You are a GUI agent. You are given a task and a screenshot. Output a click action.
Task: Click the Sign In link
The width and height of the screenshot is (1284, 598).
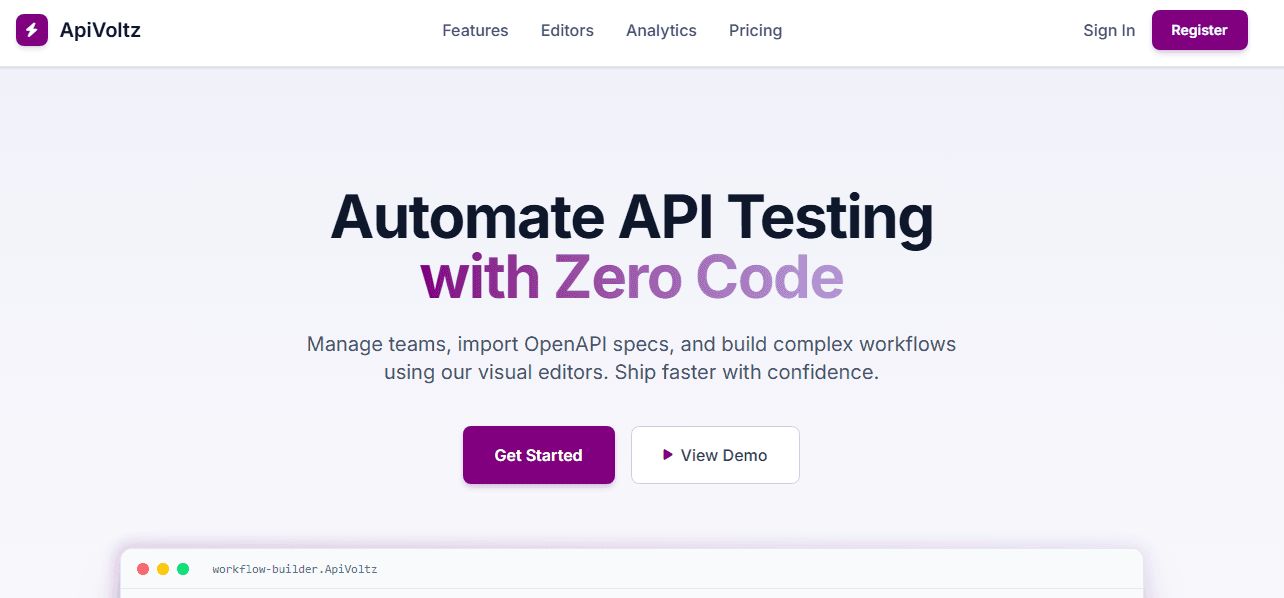(x=1109, y=30)
